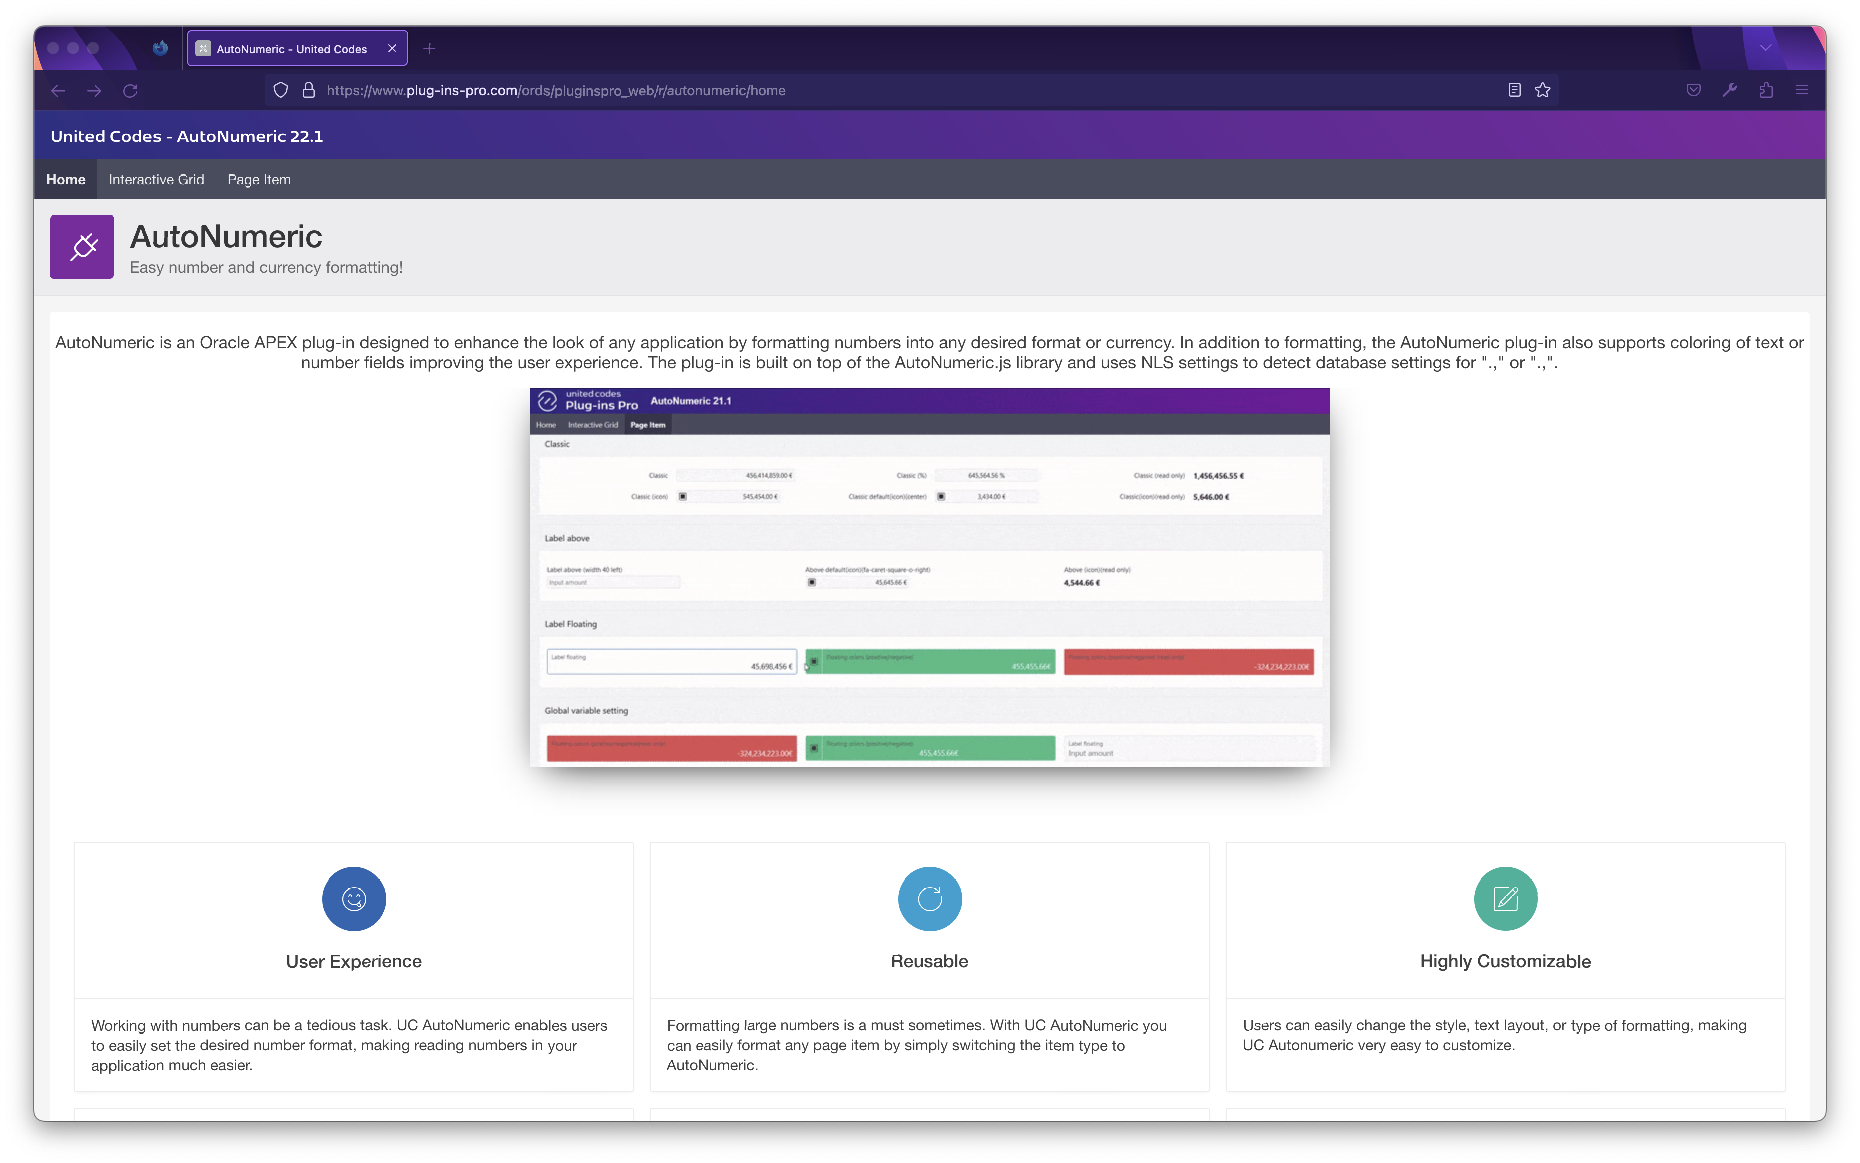This screenshot has height=1163, width=1860.
Task: Reload the page with the refresh icon
Action: click(130, 90)
